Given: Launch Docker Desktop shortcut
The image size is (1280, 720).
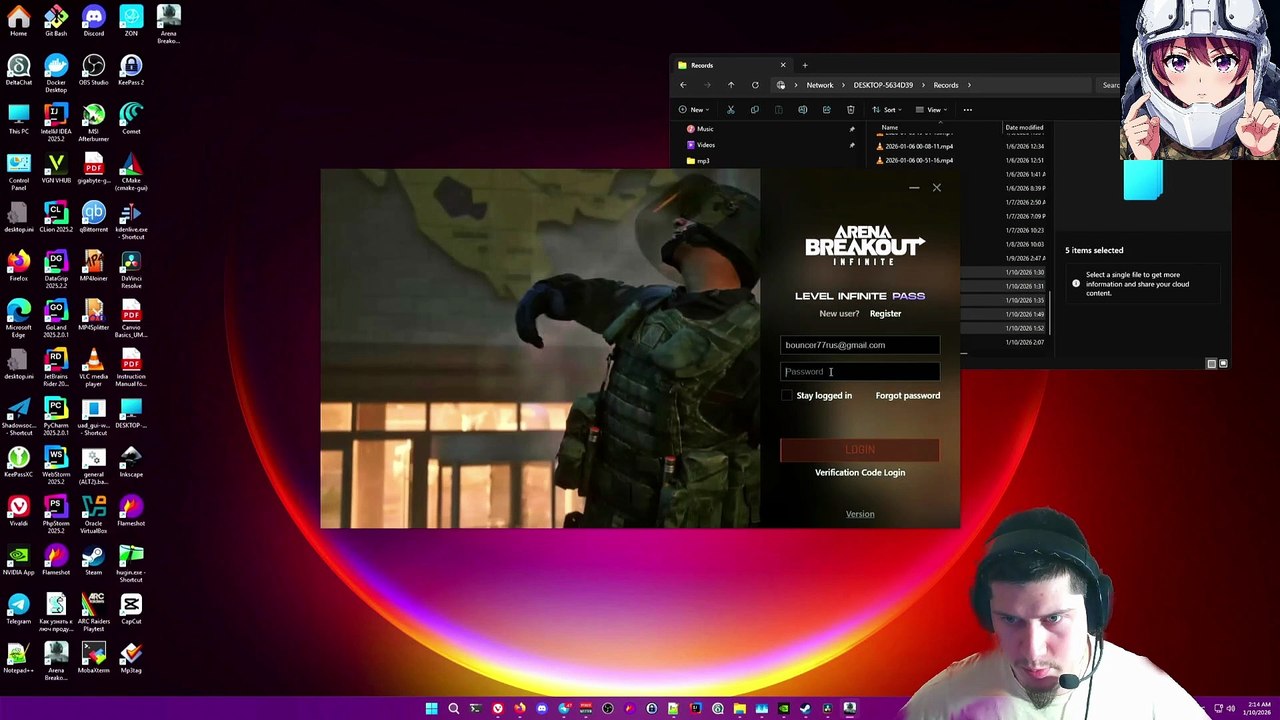Looking at the screenshot, I should tap(56, 72).
